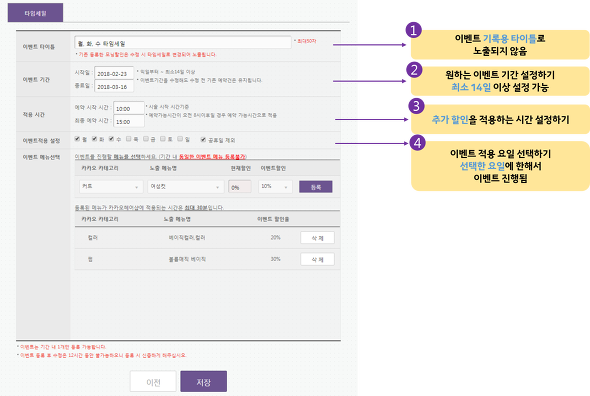
Task: Check the 금 weekday checkbox
Action: click(x=146, y=139)
